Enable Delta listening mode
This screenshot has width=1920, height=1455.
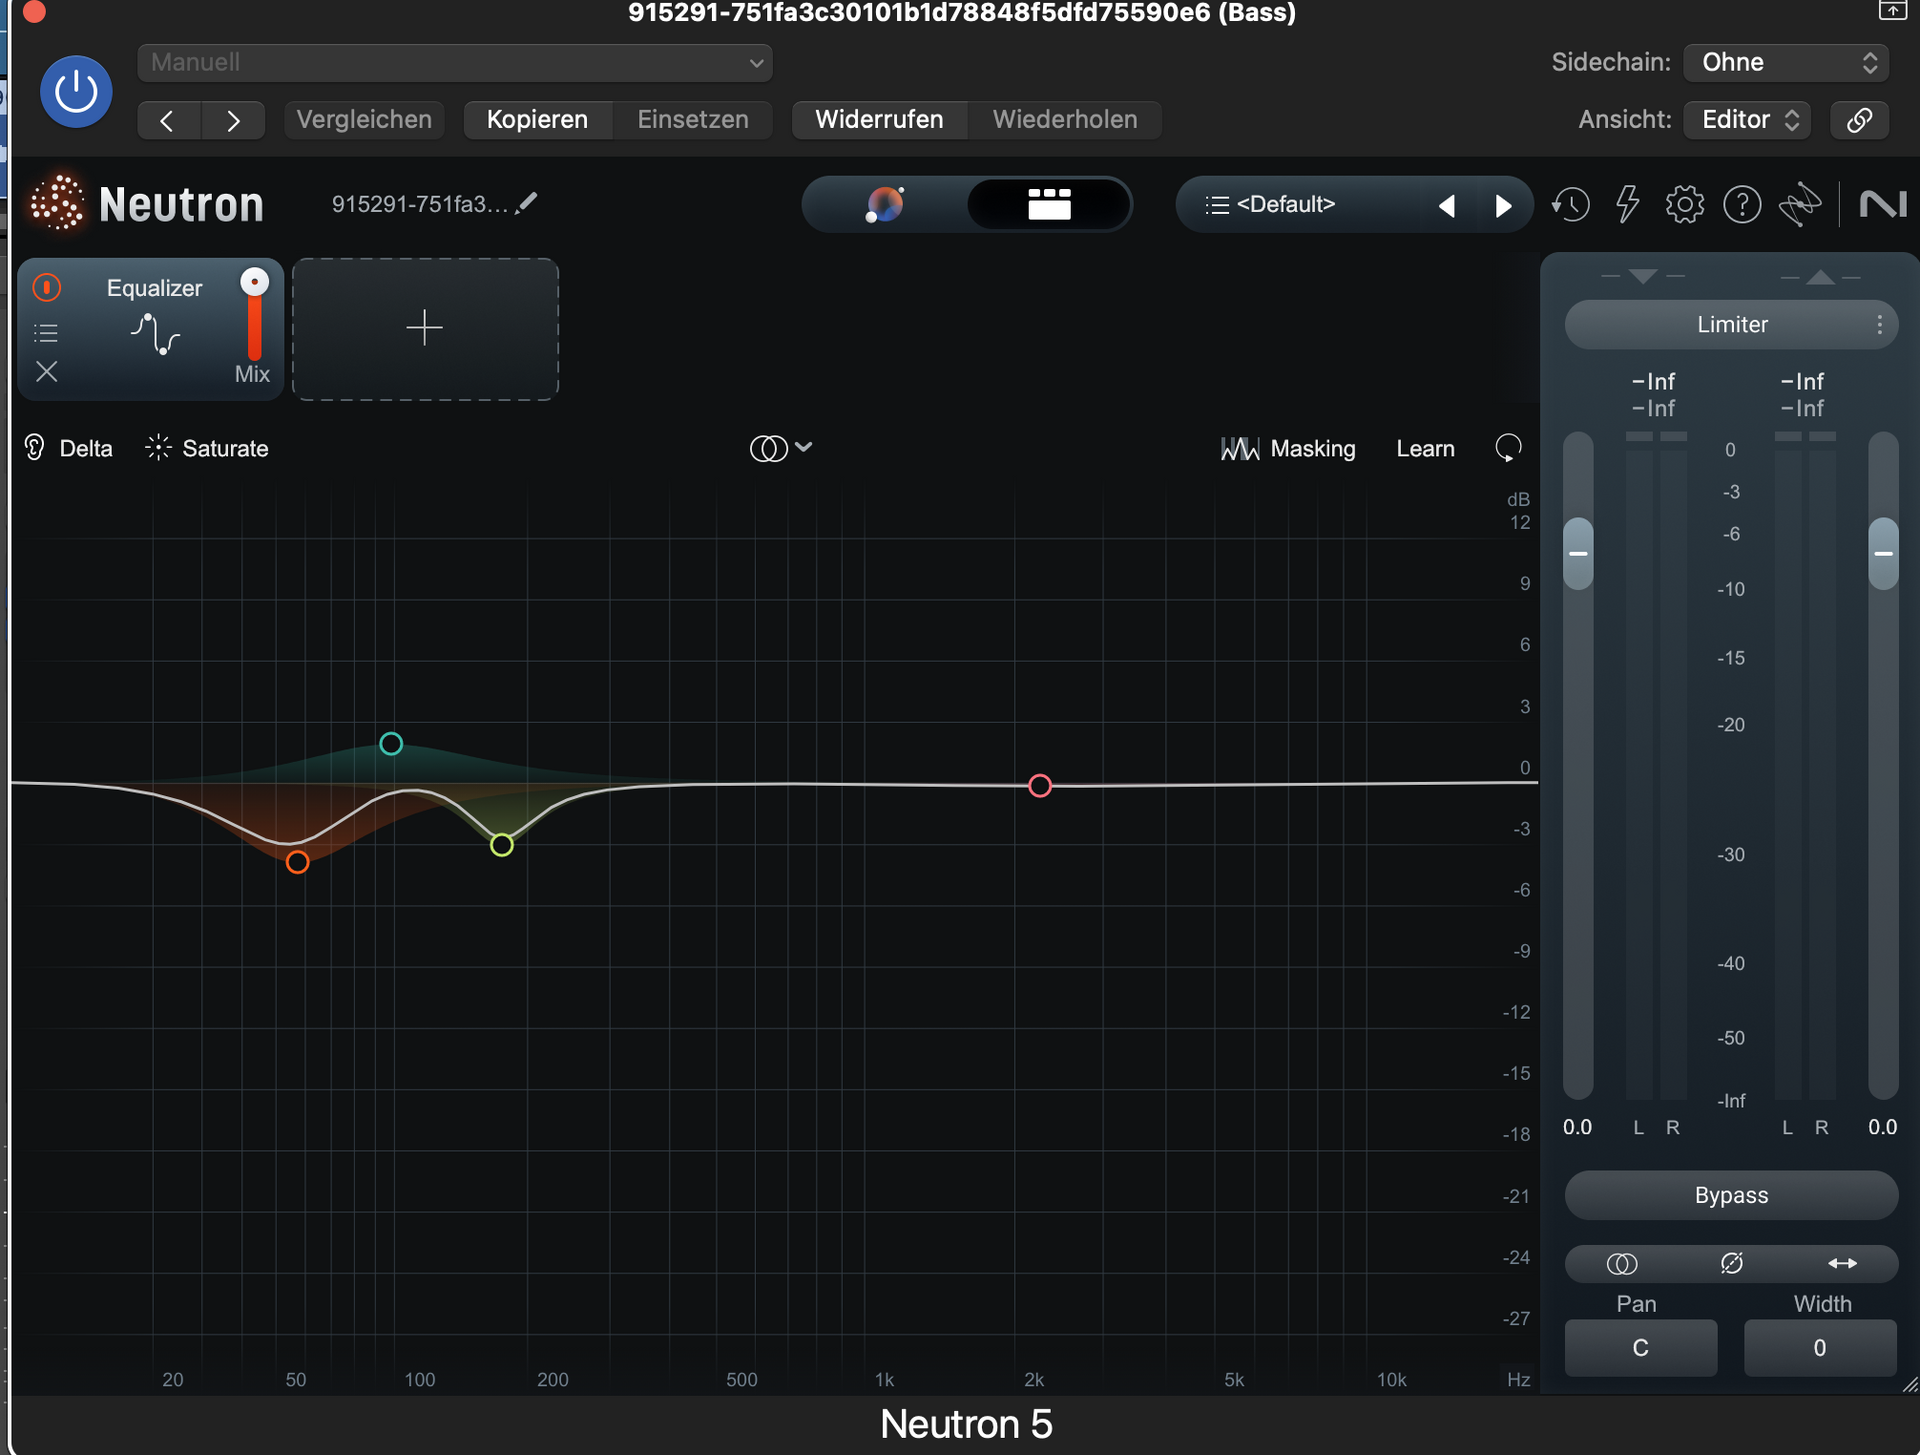(68, 448)
